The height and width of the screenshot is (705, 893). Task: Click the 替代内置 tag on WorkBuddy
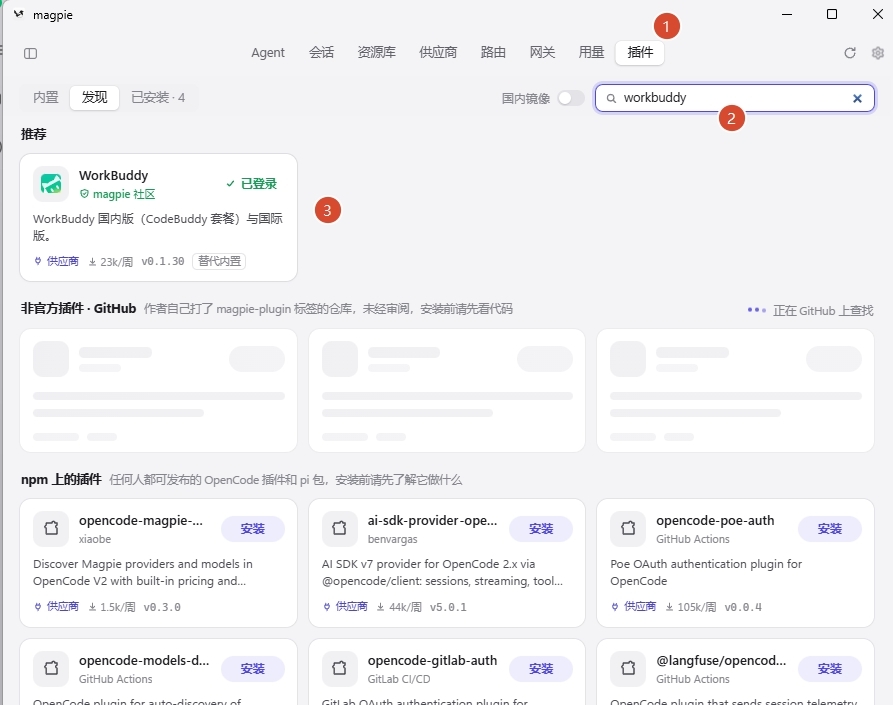click(x=219, y=261)
